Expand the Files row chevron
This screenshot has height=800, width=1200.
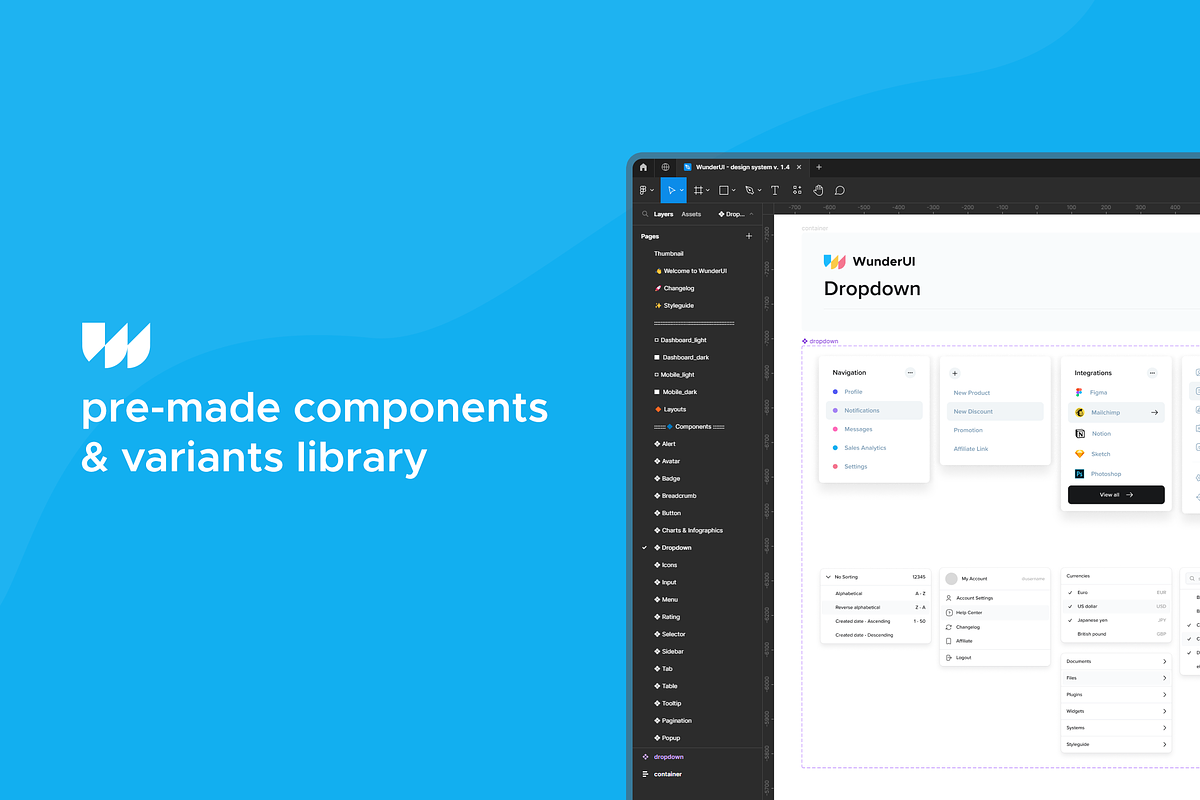(1164, 678)
